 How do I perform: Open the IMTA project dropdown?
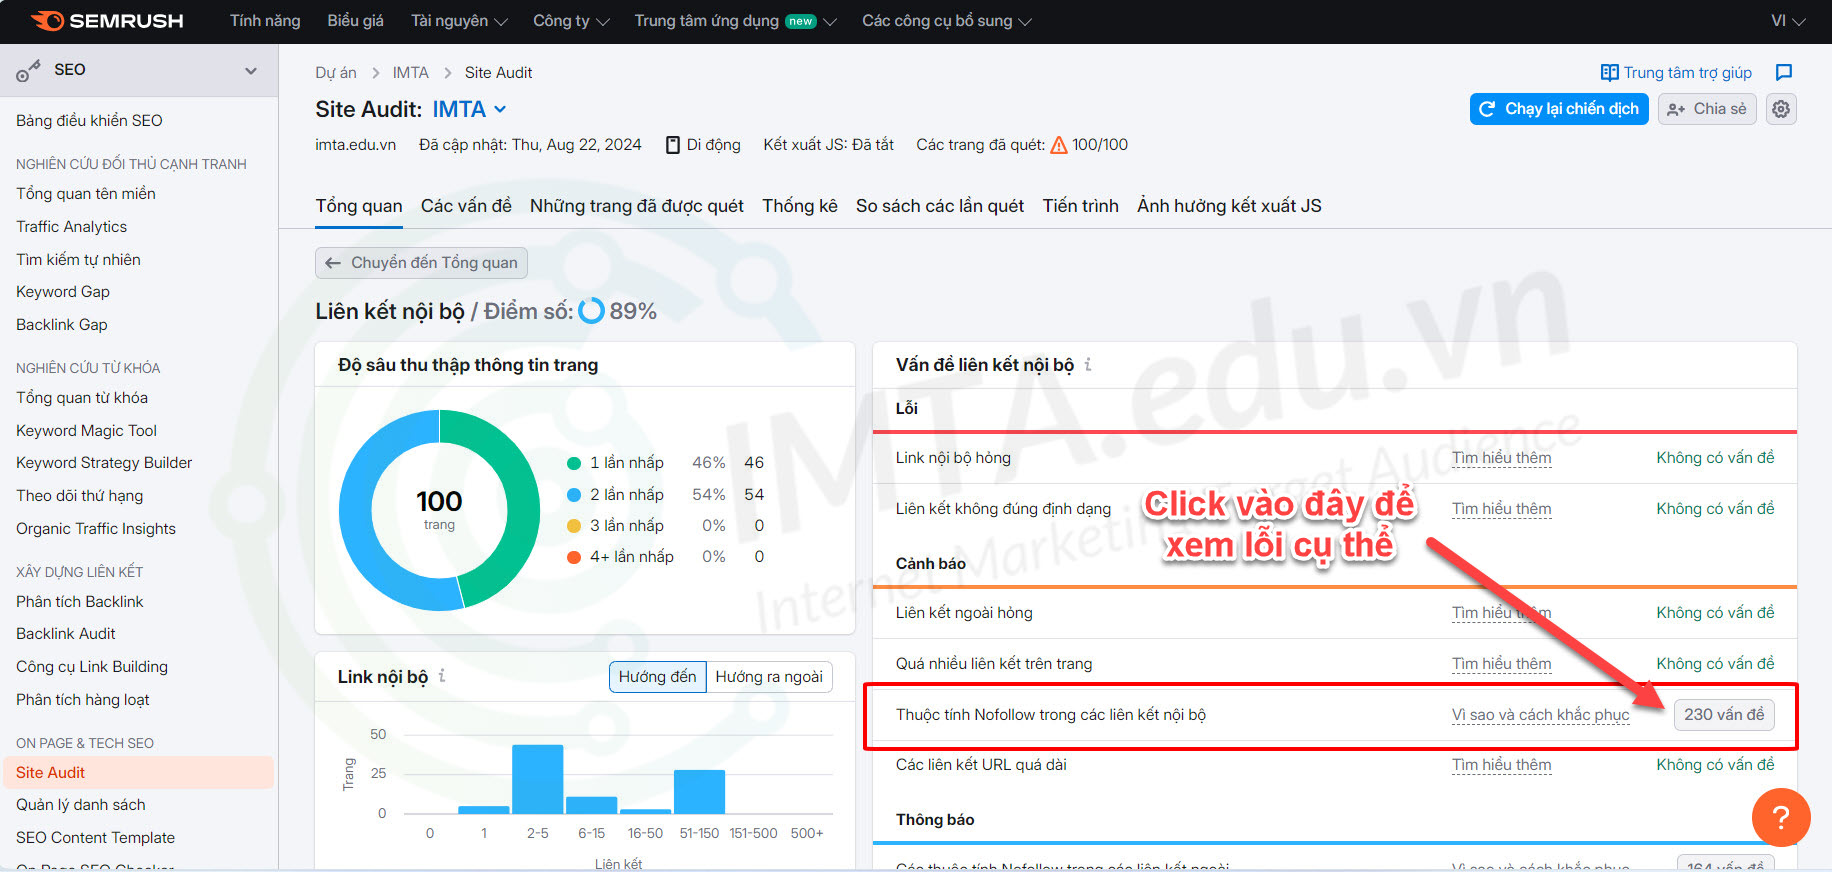point(470,109)
